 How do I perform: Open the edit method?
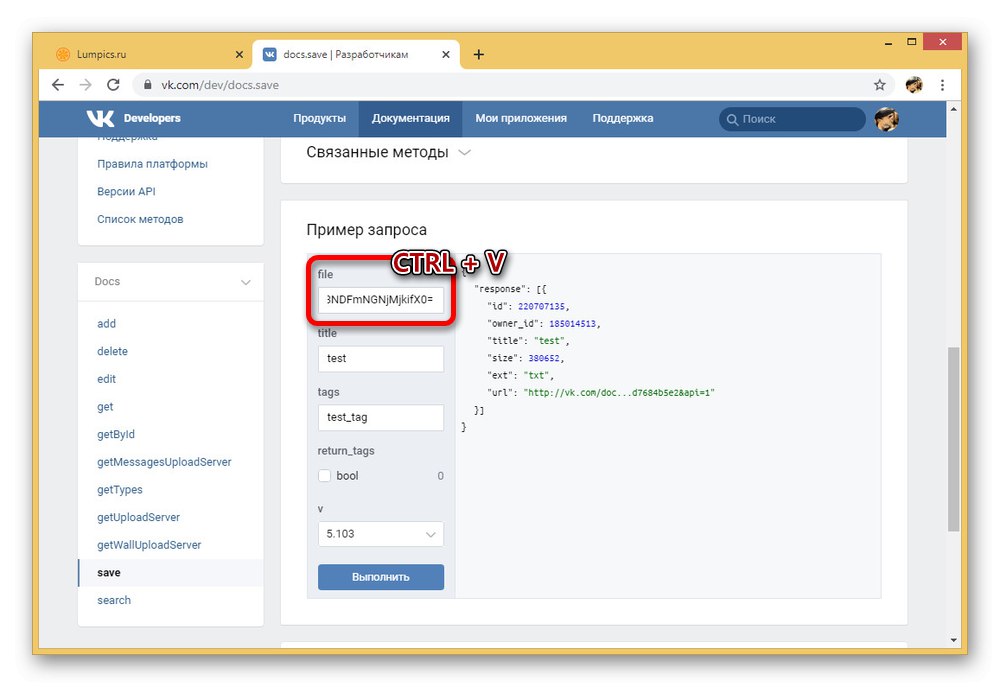coord(107,380)
